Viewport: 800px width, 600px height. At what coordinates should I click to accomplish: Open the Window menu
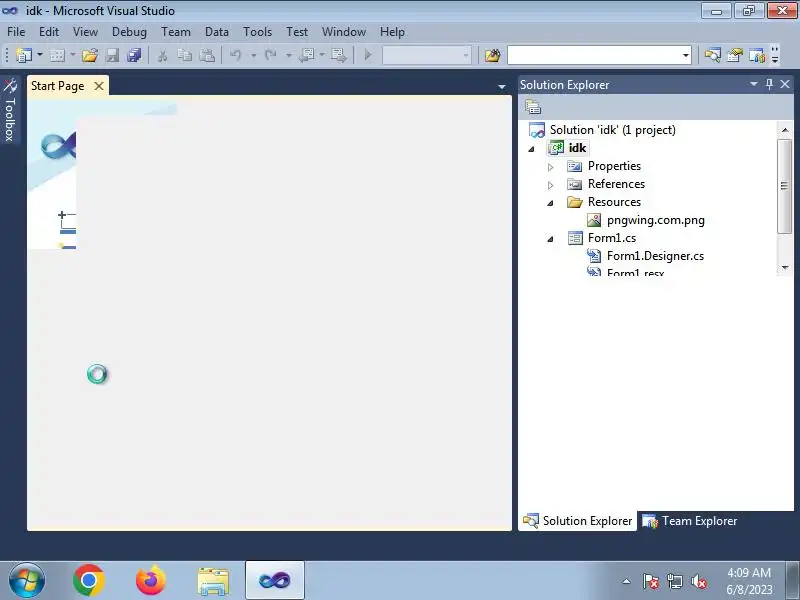(x=344, y=32)
